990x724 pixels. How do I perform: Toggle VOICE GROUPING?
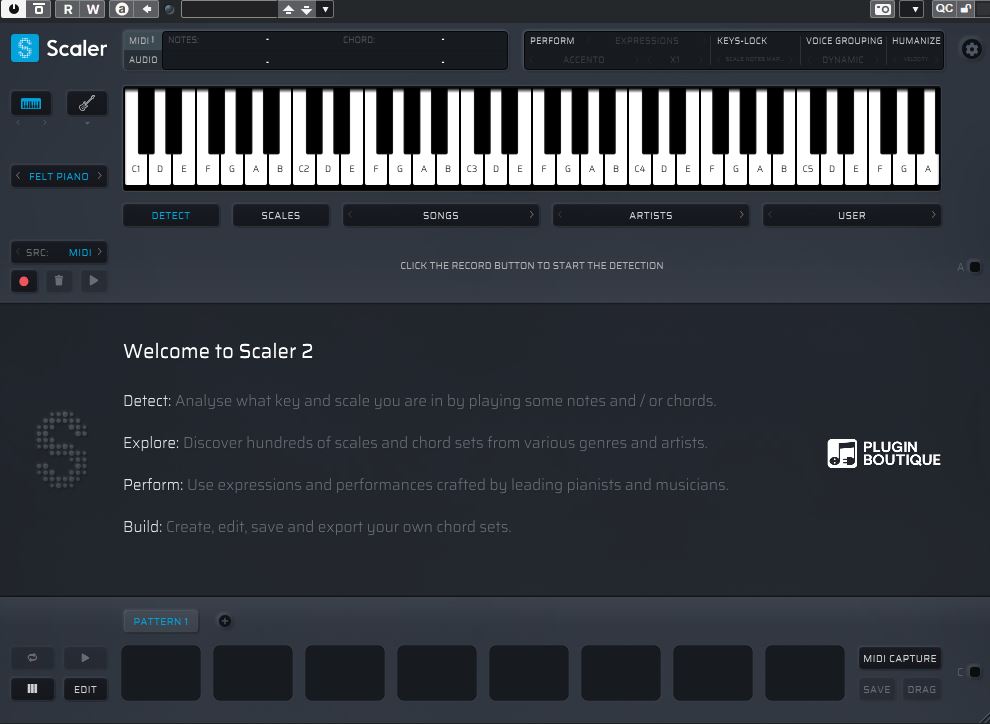(x=844, y=40)
